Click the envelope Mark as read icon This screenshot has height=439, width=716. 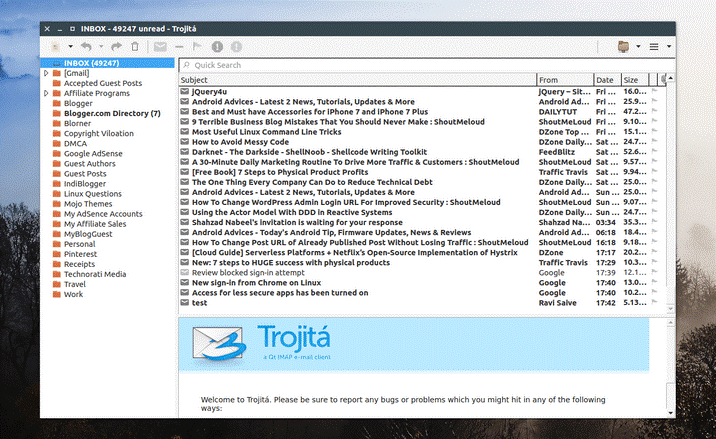[160, 47]
